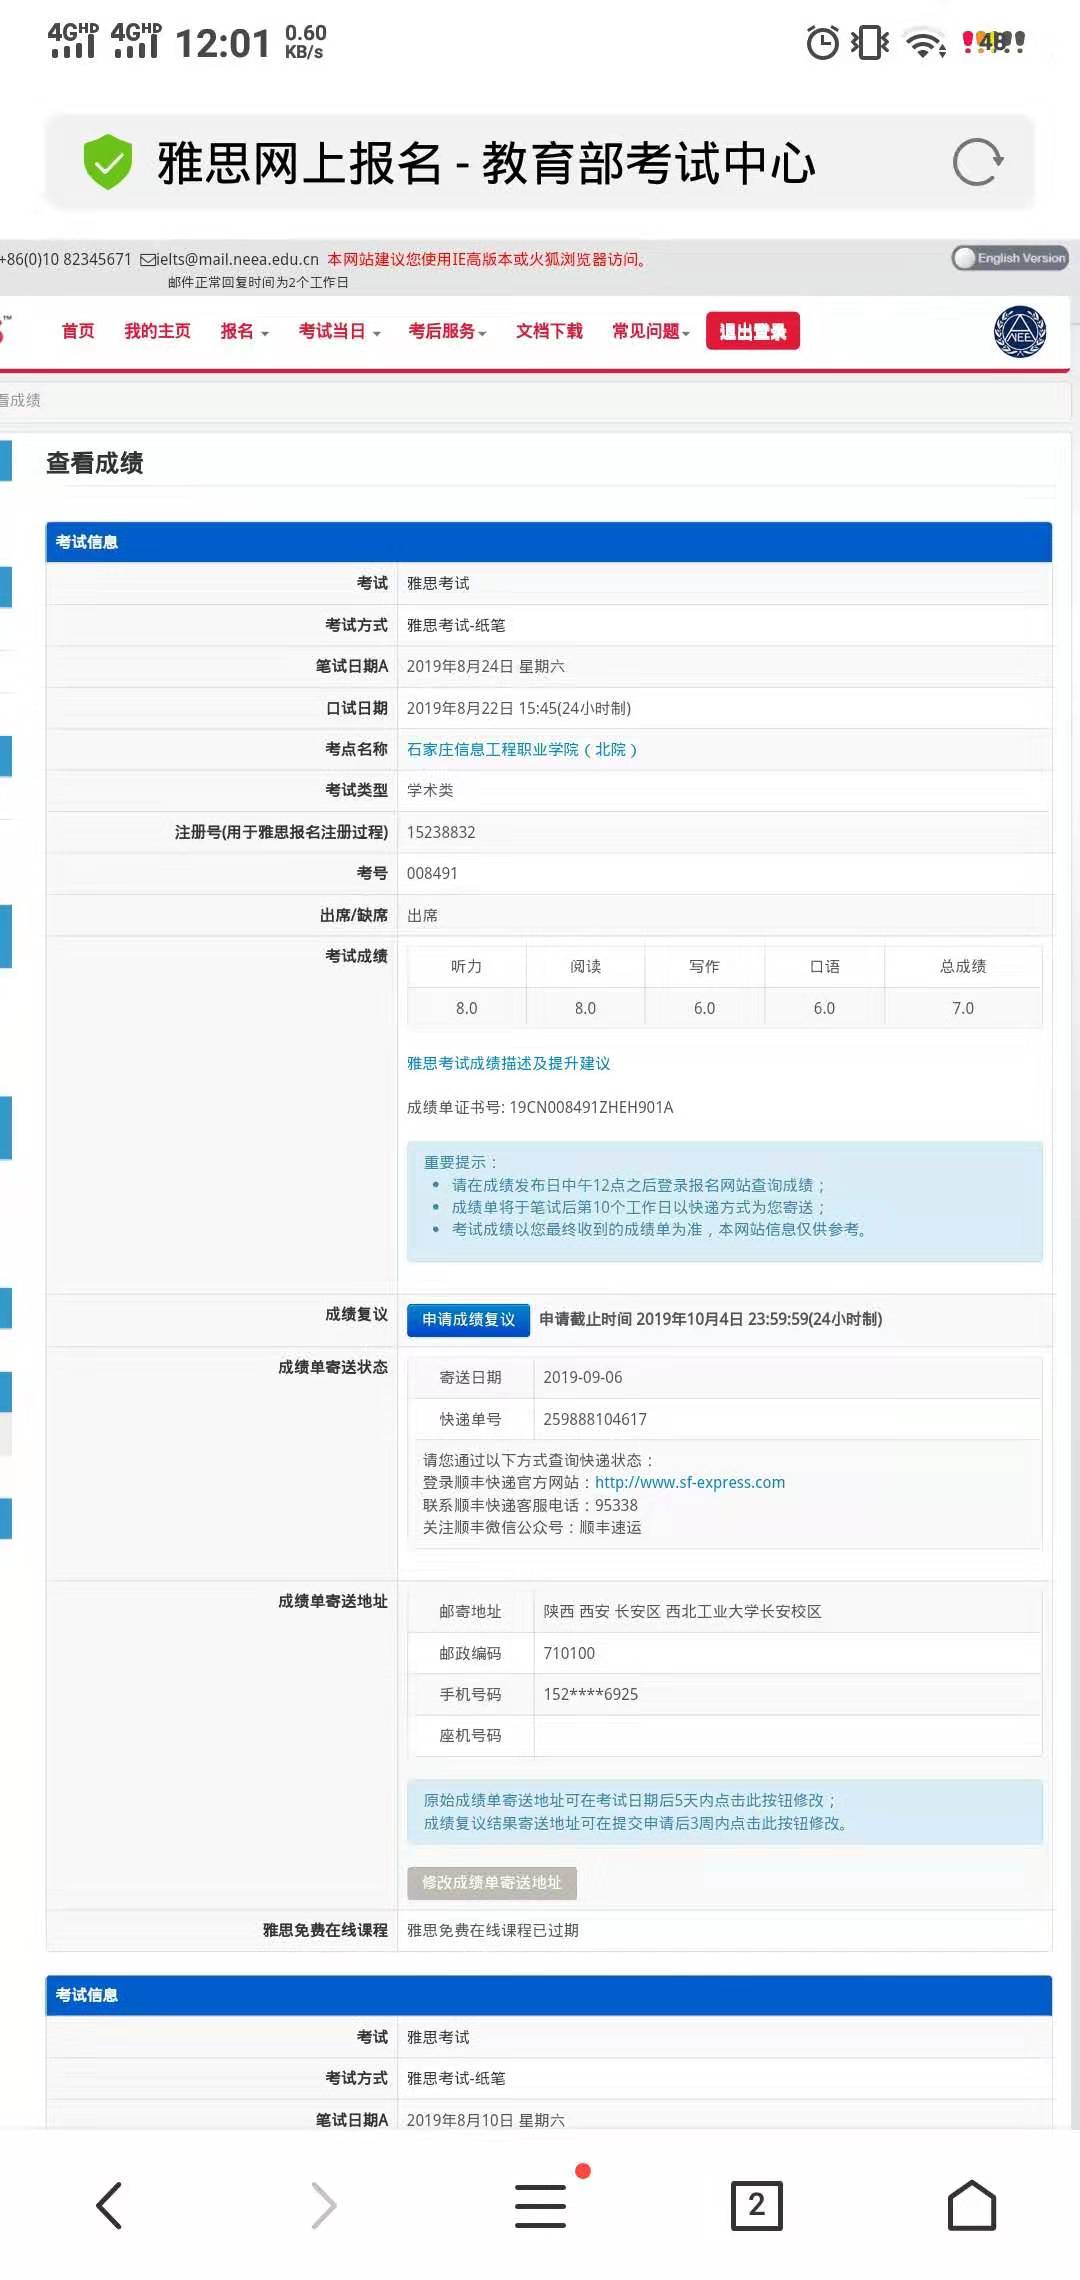Click the first 雅思考试-纸笔 exam format value
Screen dimensions: 1080x2280
pyautogui.click(x=456, y=626)
